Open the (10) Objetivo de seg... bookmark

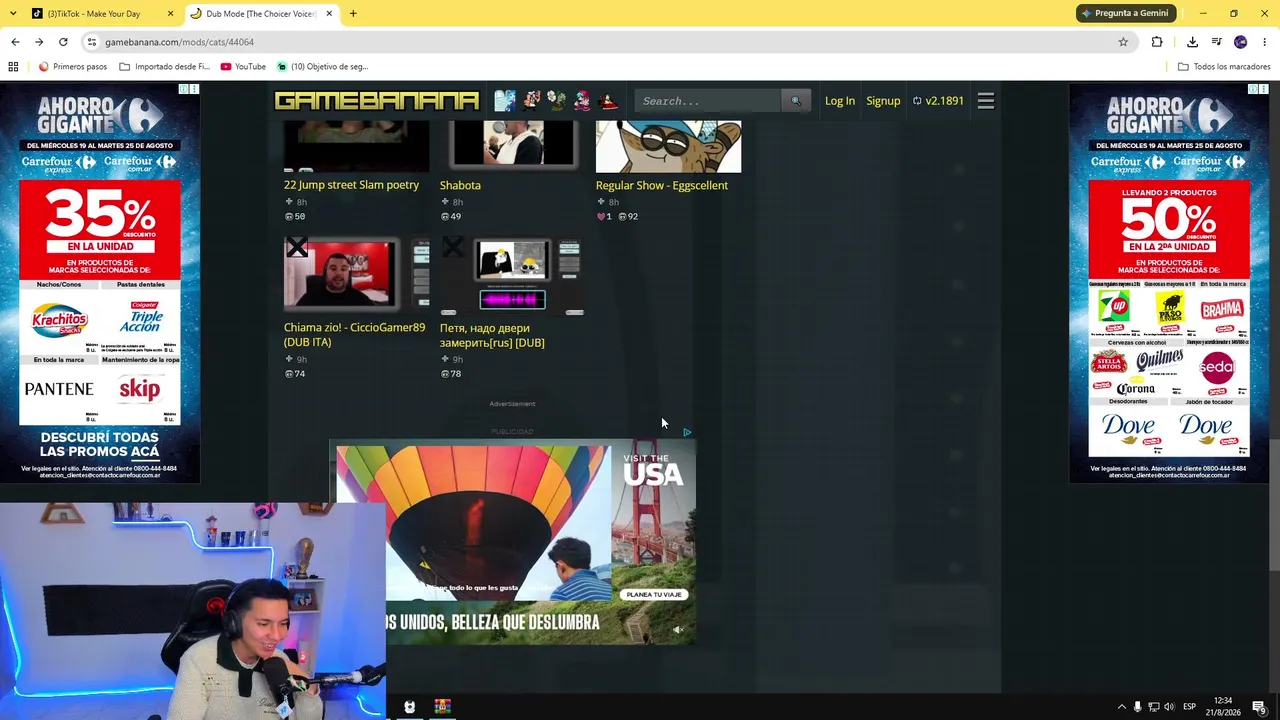click(x=322, y=67)
